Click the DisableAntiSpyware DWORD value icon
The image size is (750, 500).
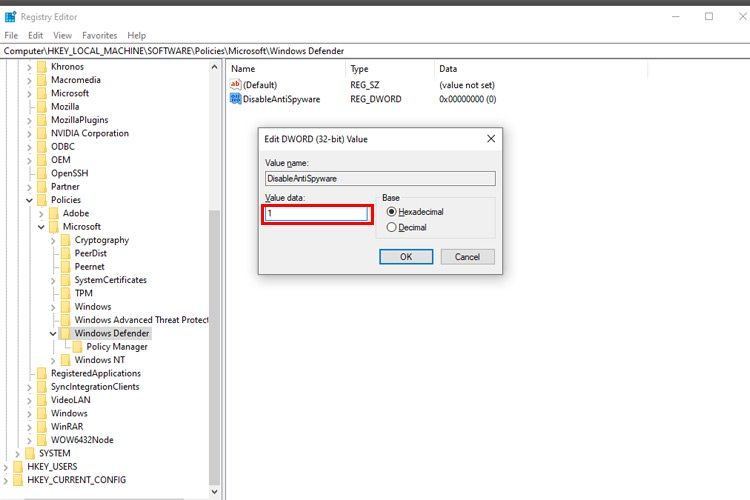236,99
